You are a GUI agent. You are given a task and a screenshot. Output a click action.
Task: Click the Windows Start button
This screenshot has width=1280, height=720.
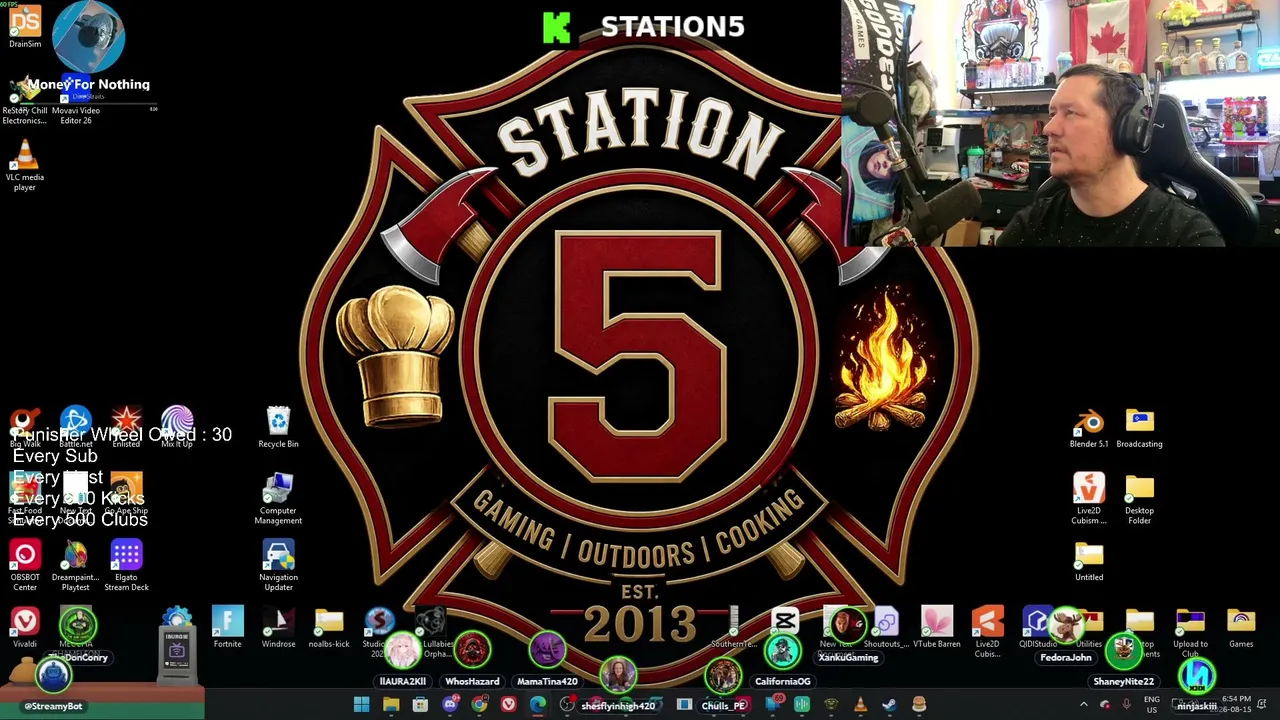(361, 705)
